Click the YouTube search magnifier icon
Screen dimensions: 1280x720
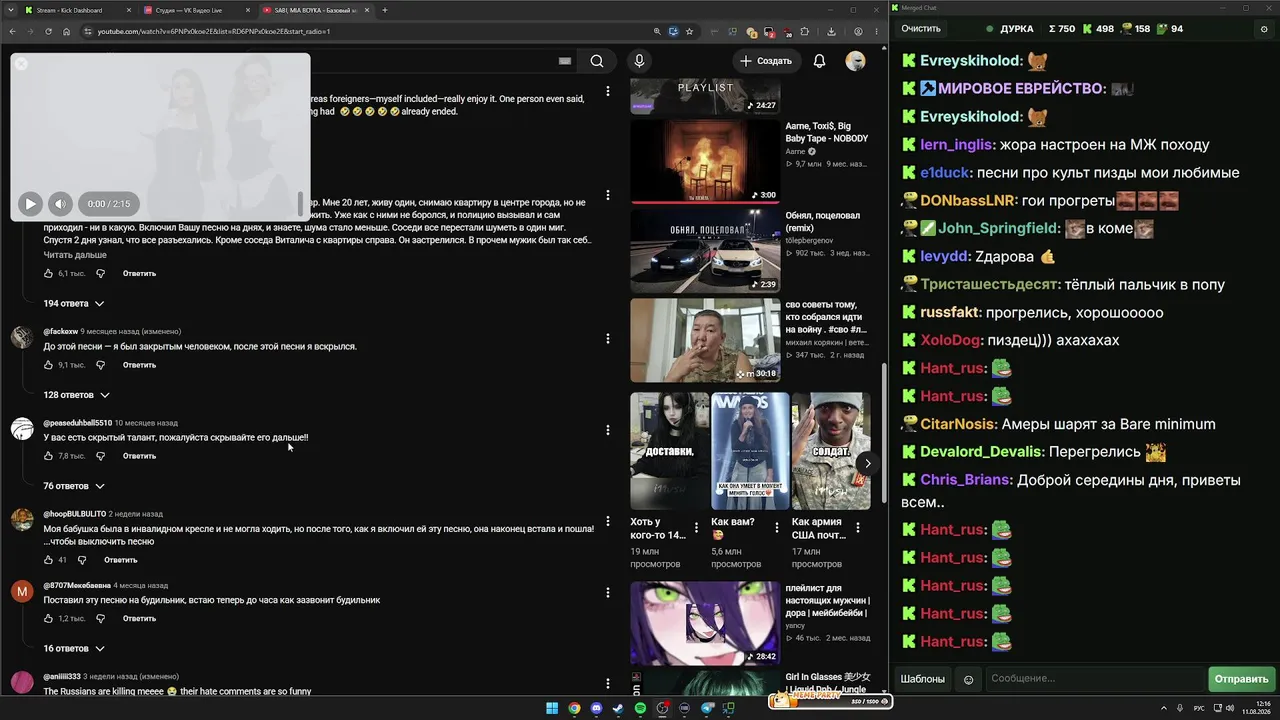[x=597, y=61]
